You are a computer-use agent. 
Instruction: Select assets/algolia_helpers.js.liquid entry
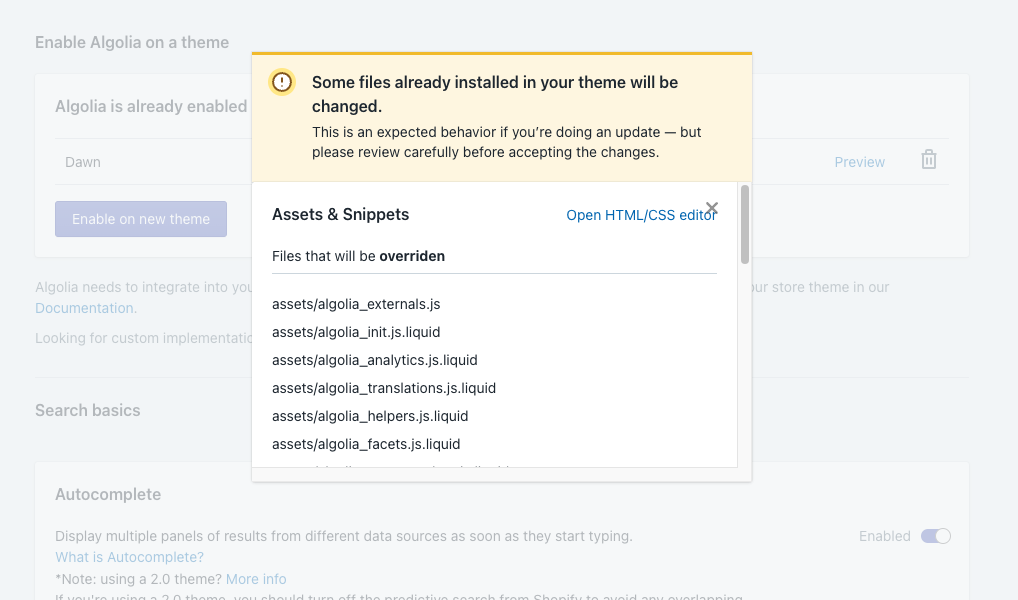pyautogui.click(x=370, y=416)
